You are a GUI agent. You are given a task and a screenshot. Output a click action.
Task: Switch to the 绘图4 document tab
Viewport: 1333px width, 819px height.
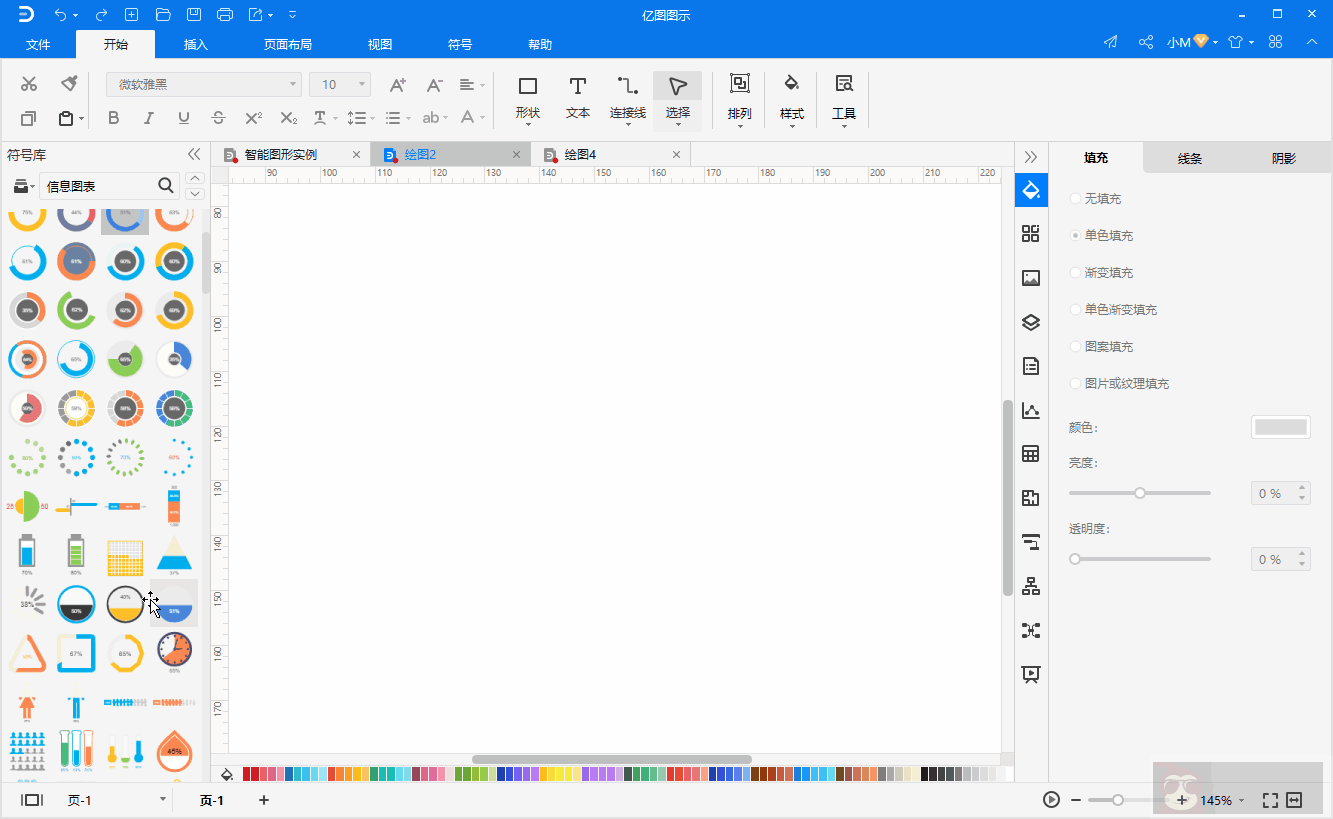point(580,155)
